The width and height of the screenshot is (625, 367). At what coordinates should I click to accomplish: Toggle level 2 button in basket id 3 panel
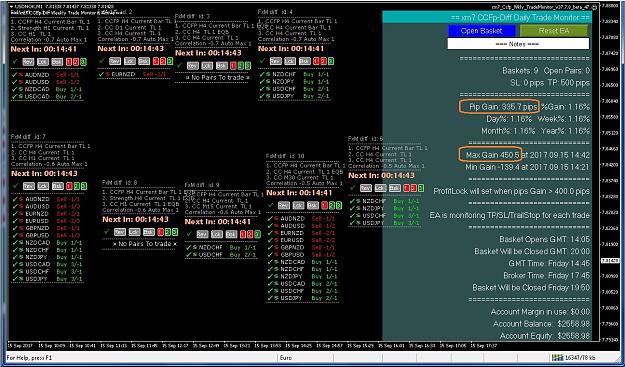pyautogui.click(x=240, y=66)
